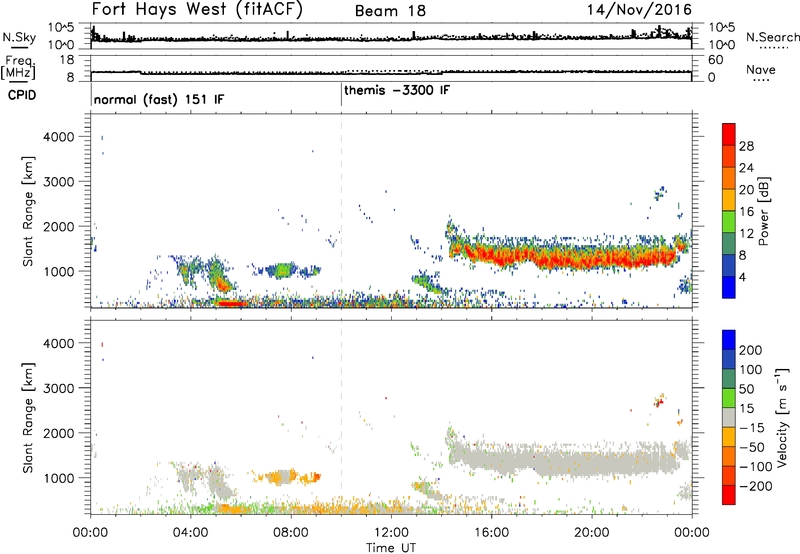The width and height of the screenshot is (800, 554).
Task: Click the 'Time UT' axis title
Action: pos(391,547)
